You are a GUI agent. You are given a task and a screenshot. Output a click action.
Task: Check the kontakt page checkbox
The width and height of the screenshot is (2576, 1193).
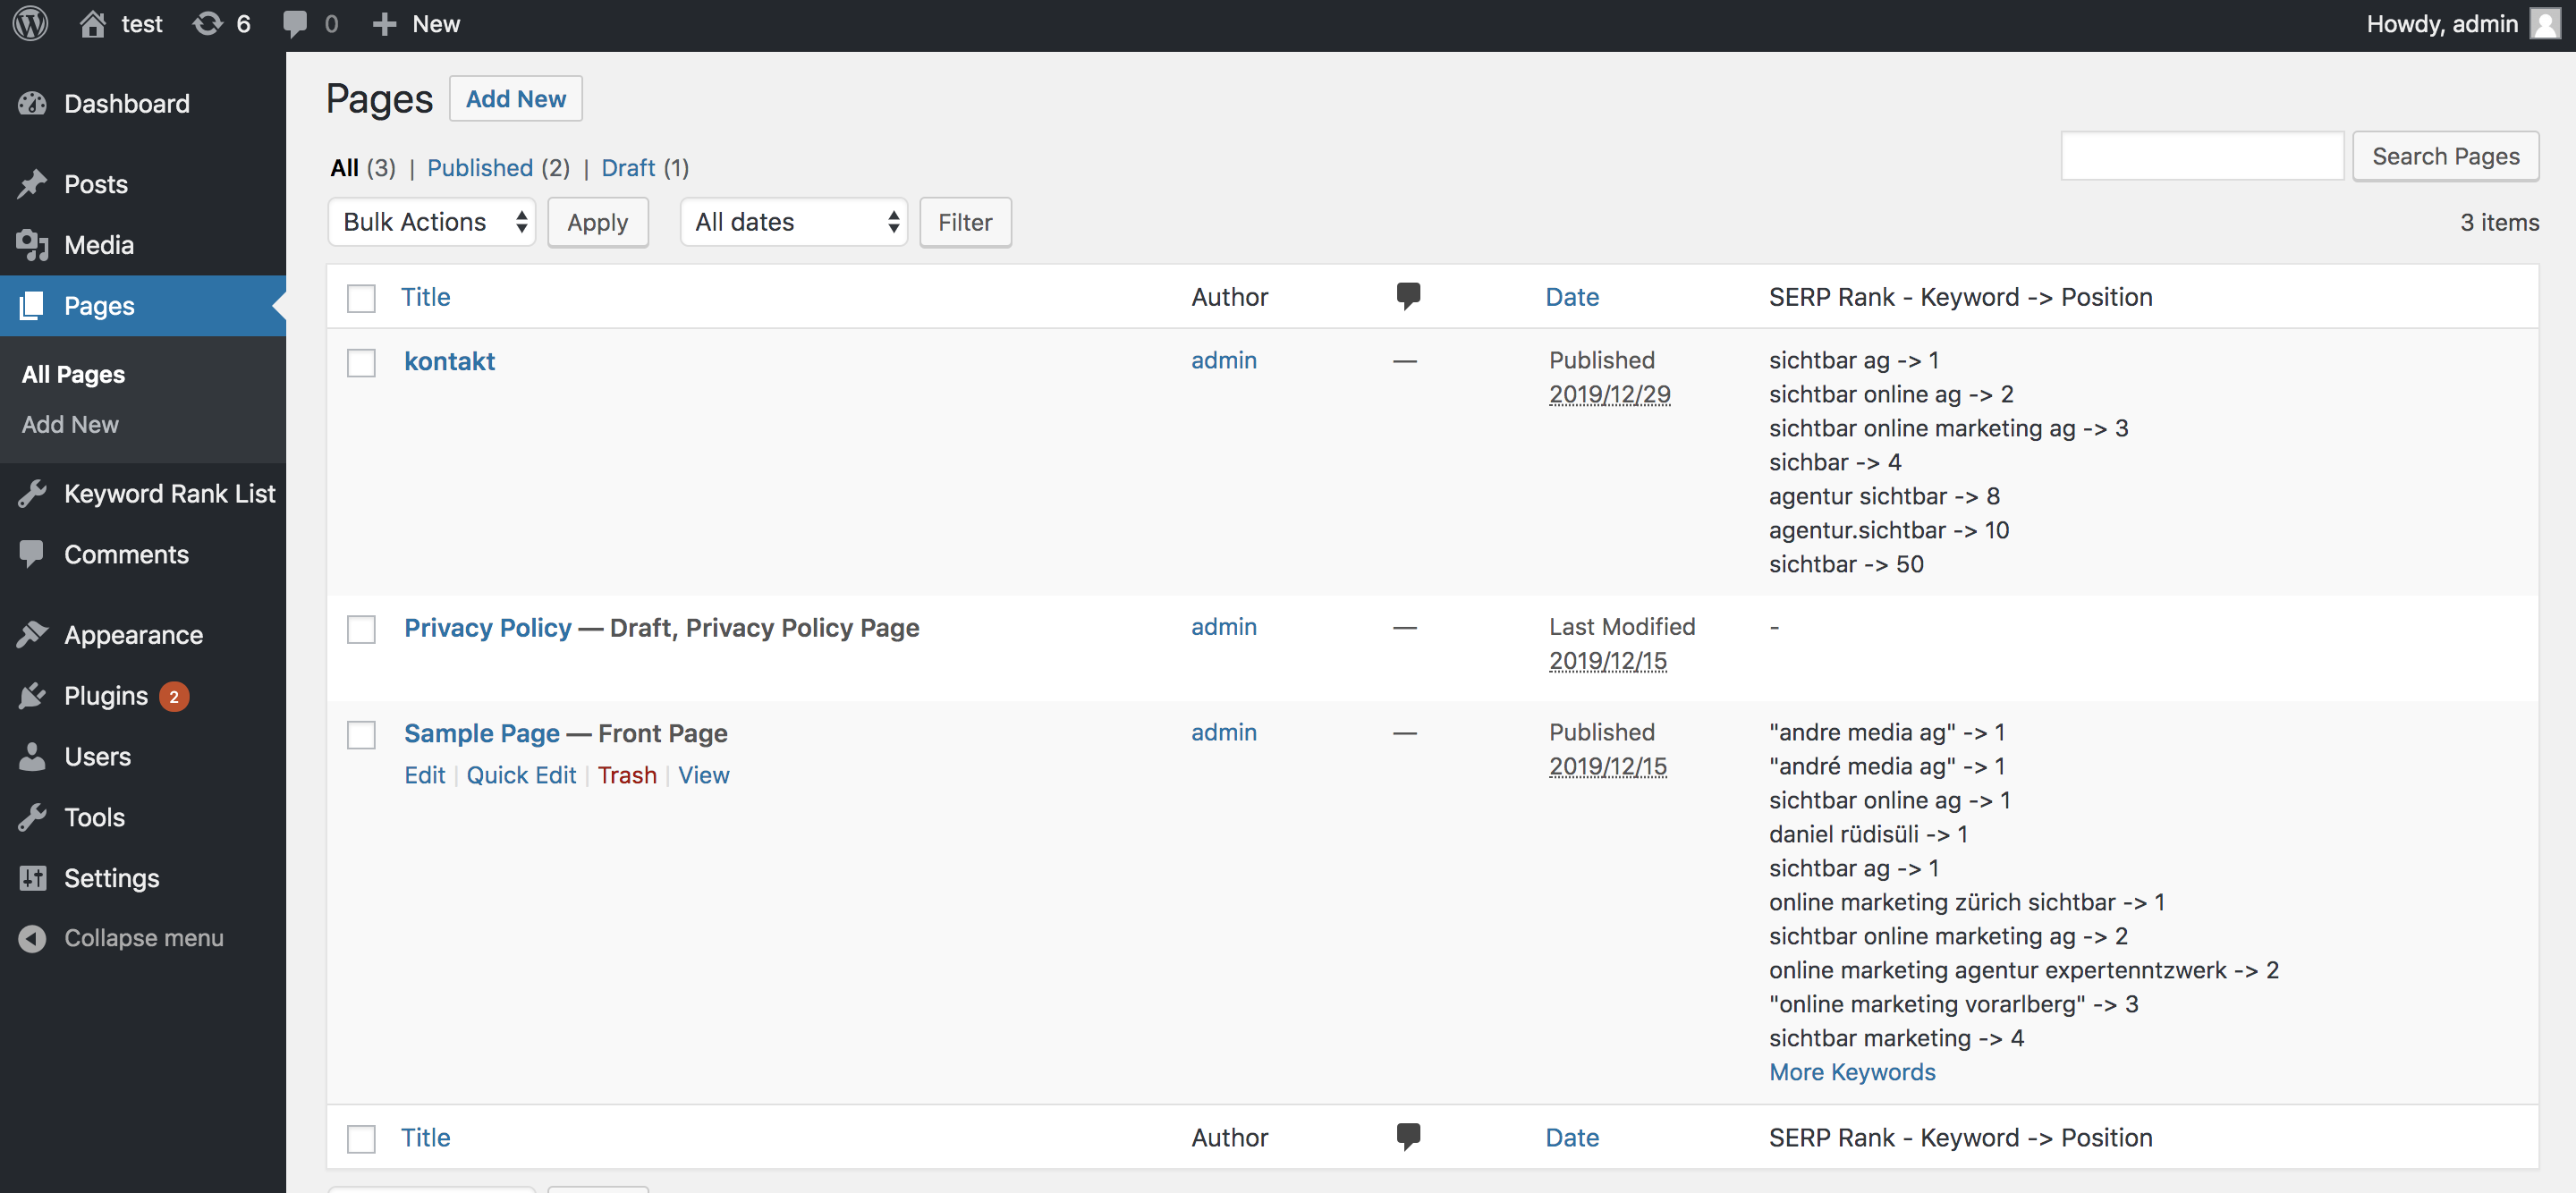pos(361,362)
